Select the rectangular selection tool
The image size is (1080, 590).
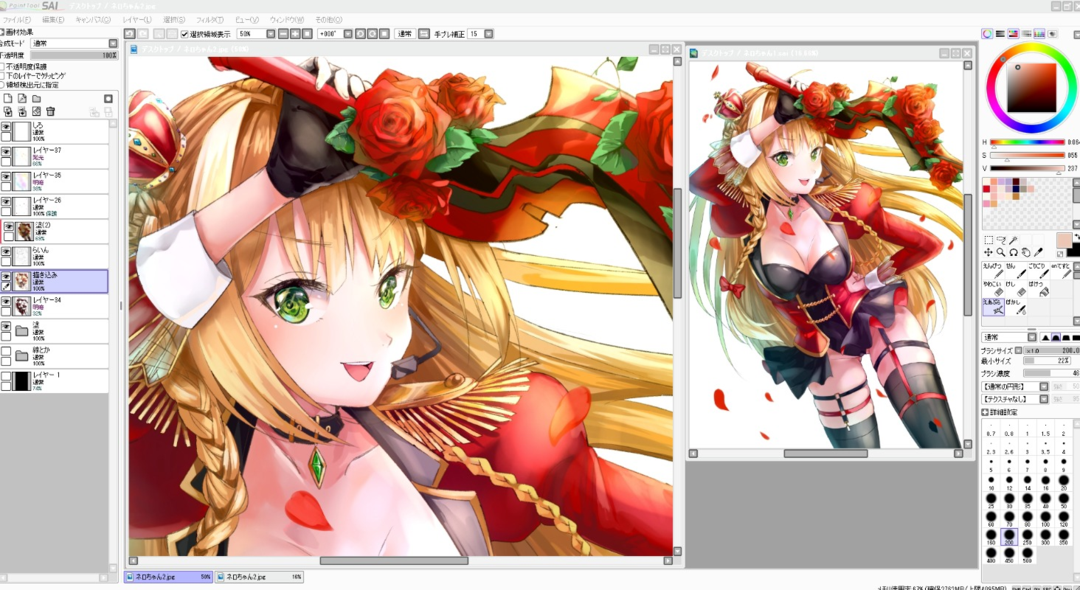(x=988, y=240)
